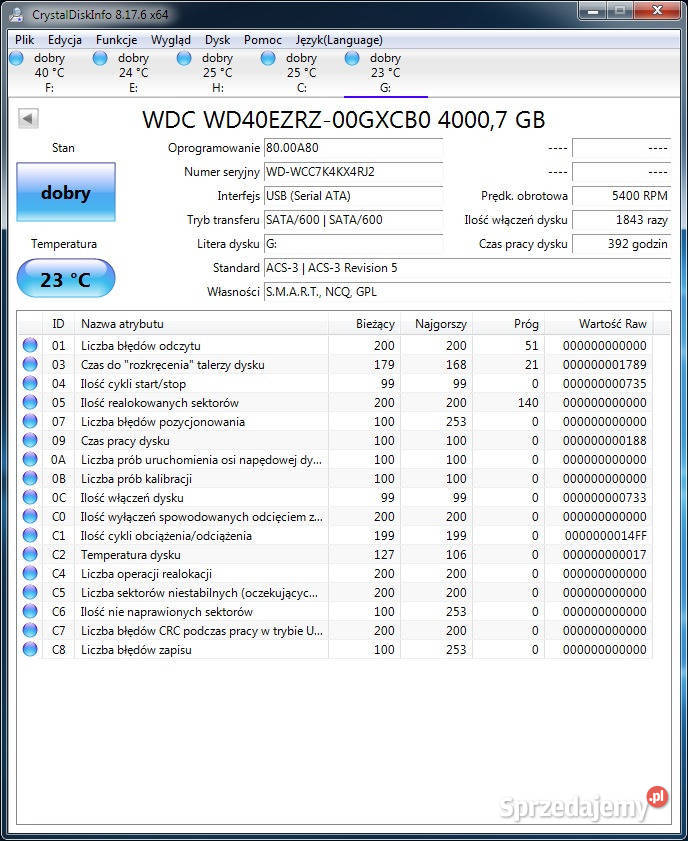Screen dimensions: 688x841
Task: Click status orb for attribute C8 write errors
Action: pos(30,649)
